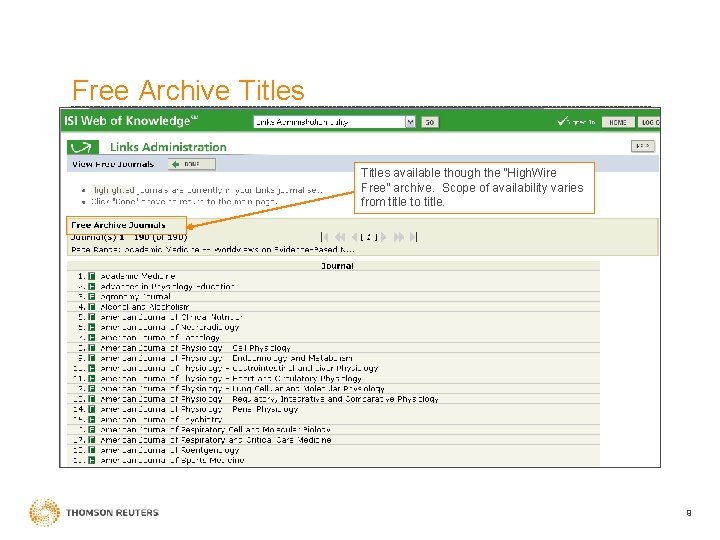Viewport: 720px width, 540px height.
Task: Click the double-arrow skip-back pagination icon
Action: tap(340, 237)
